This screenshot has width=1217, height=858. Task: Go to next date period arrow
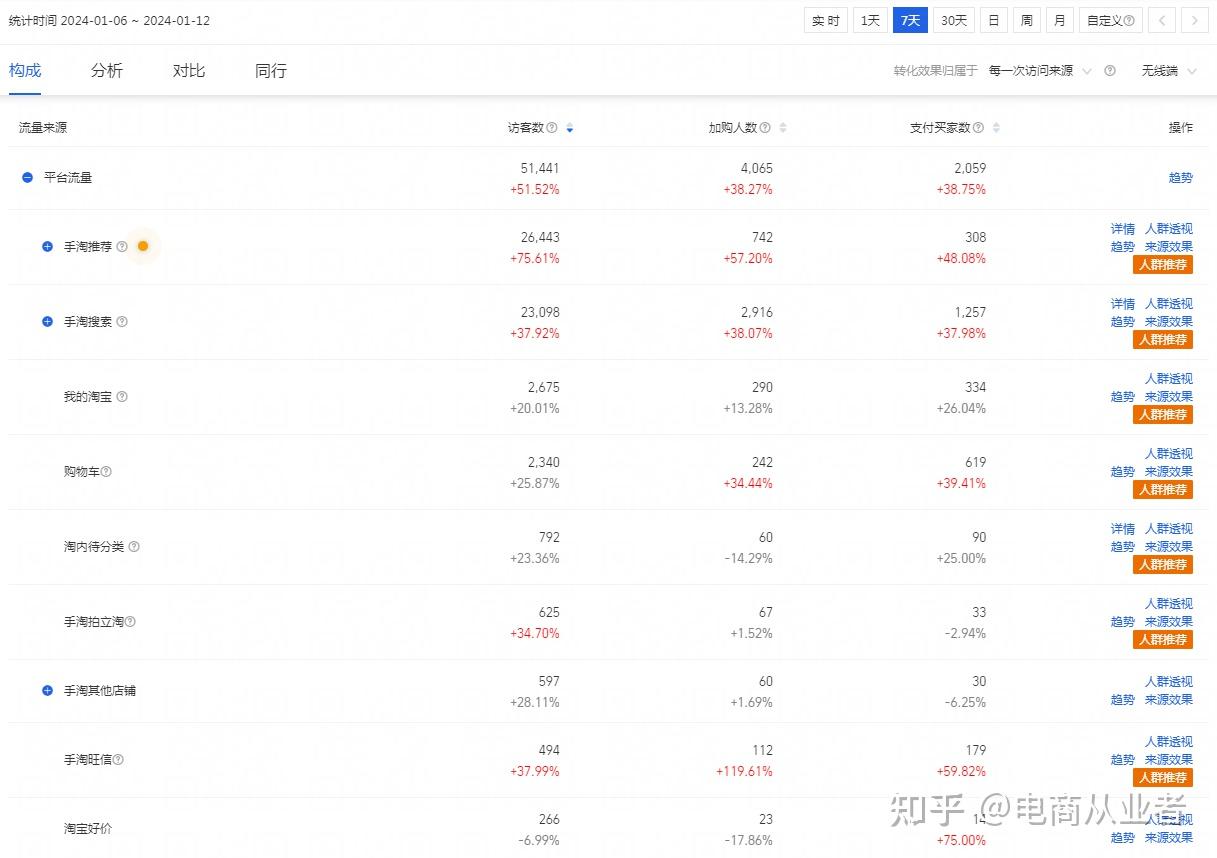click(1194, 20)
